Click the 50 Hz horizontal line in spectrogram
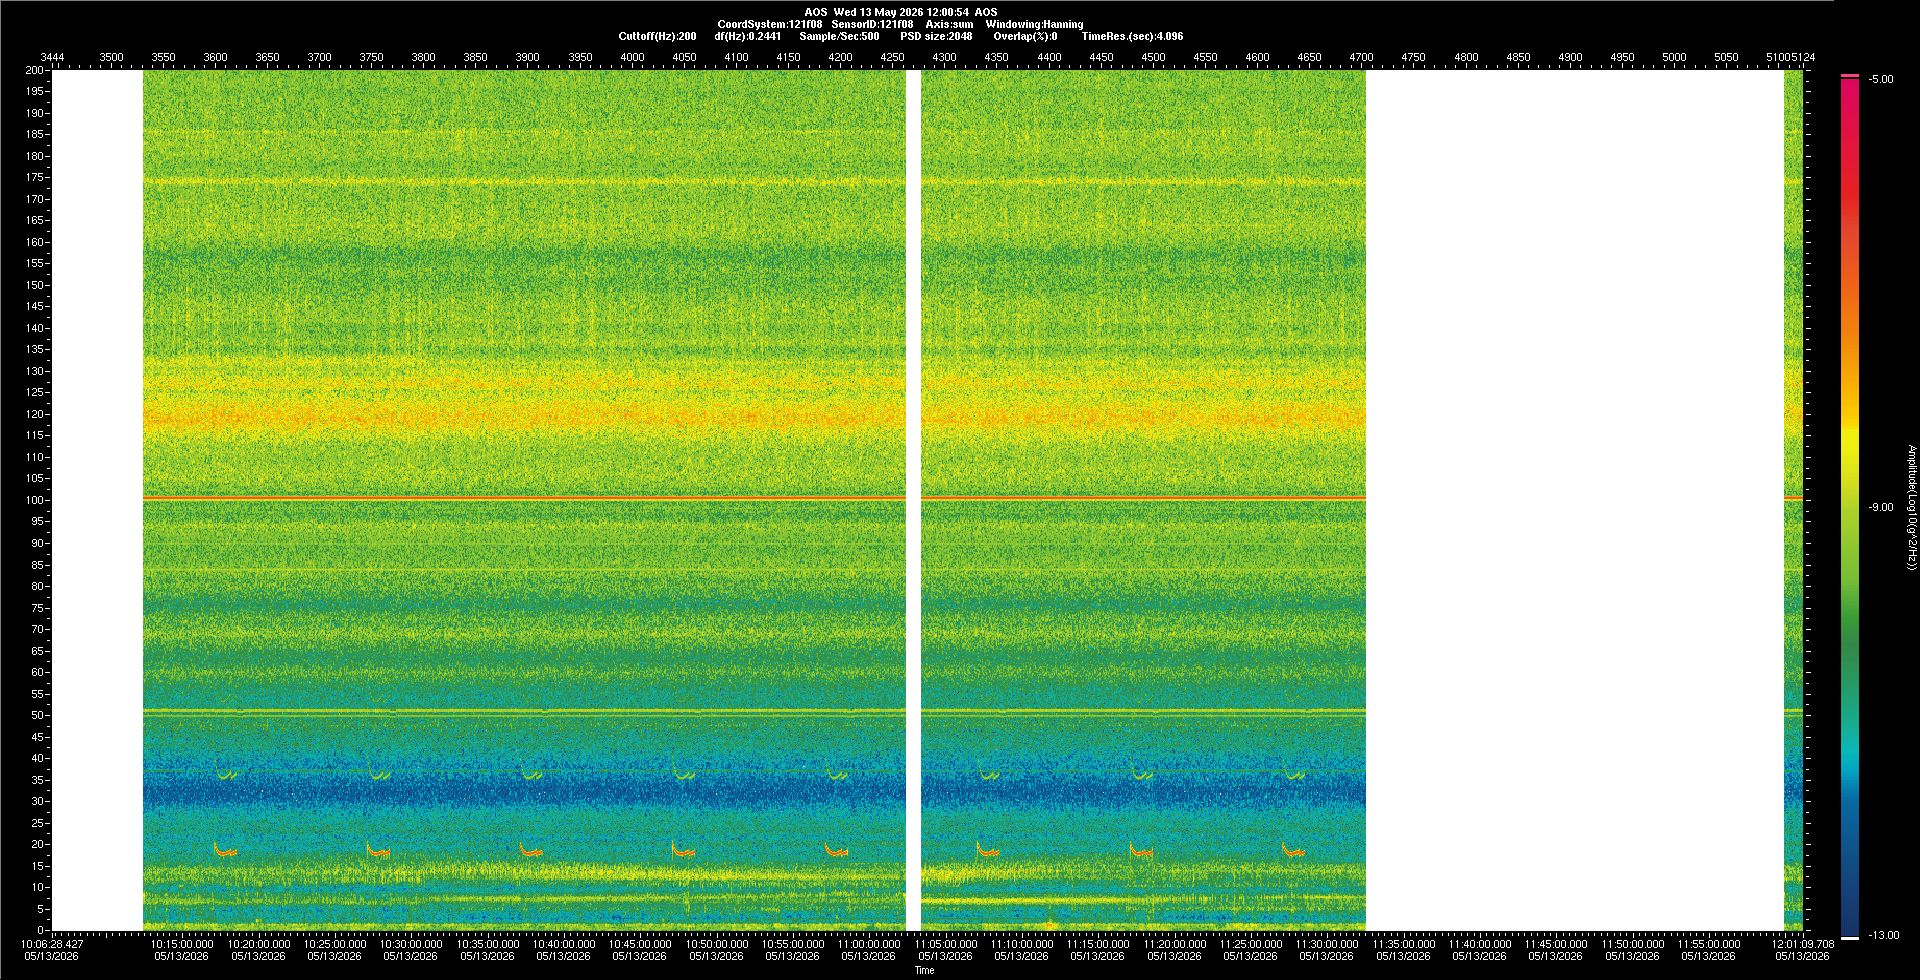Screen dimensions: 1920x980 [754, 712]
